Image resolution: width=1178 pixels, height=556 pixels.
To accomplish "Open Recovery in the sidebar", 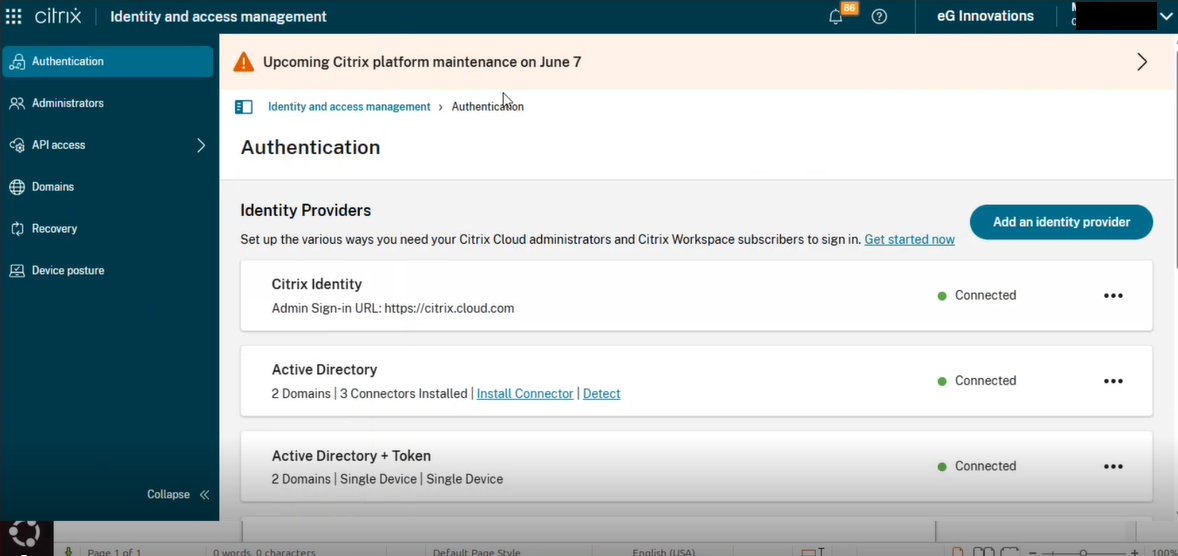I will click(54, 229).
